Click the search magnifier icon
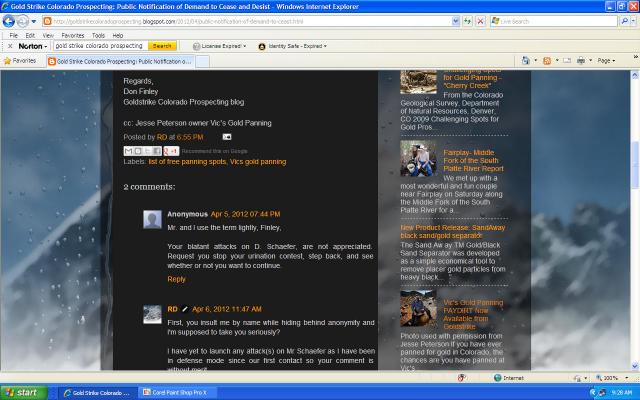 click(624, 21)
